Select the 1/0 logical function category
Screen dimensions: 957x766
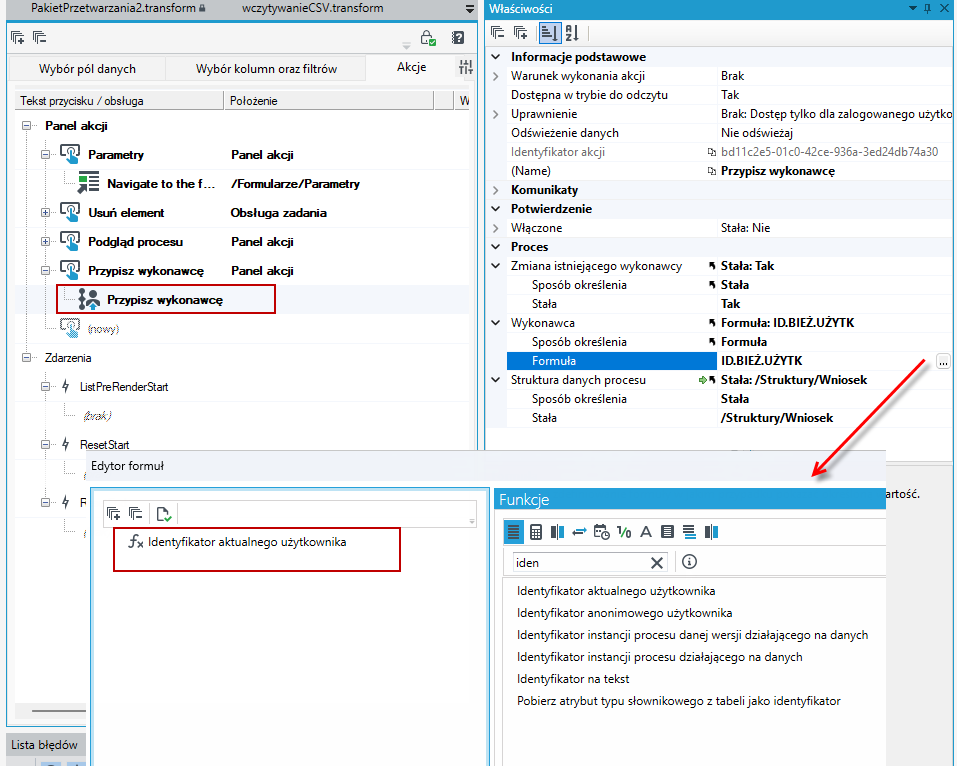coord(624,532)
